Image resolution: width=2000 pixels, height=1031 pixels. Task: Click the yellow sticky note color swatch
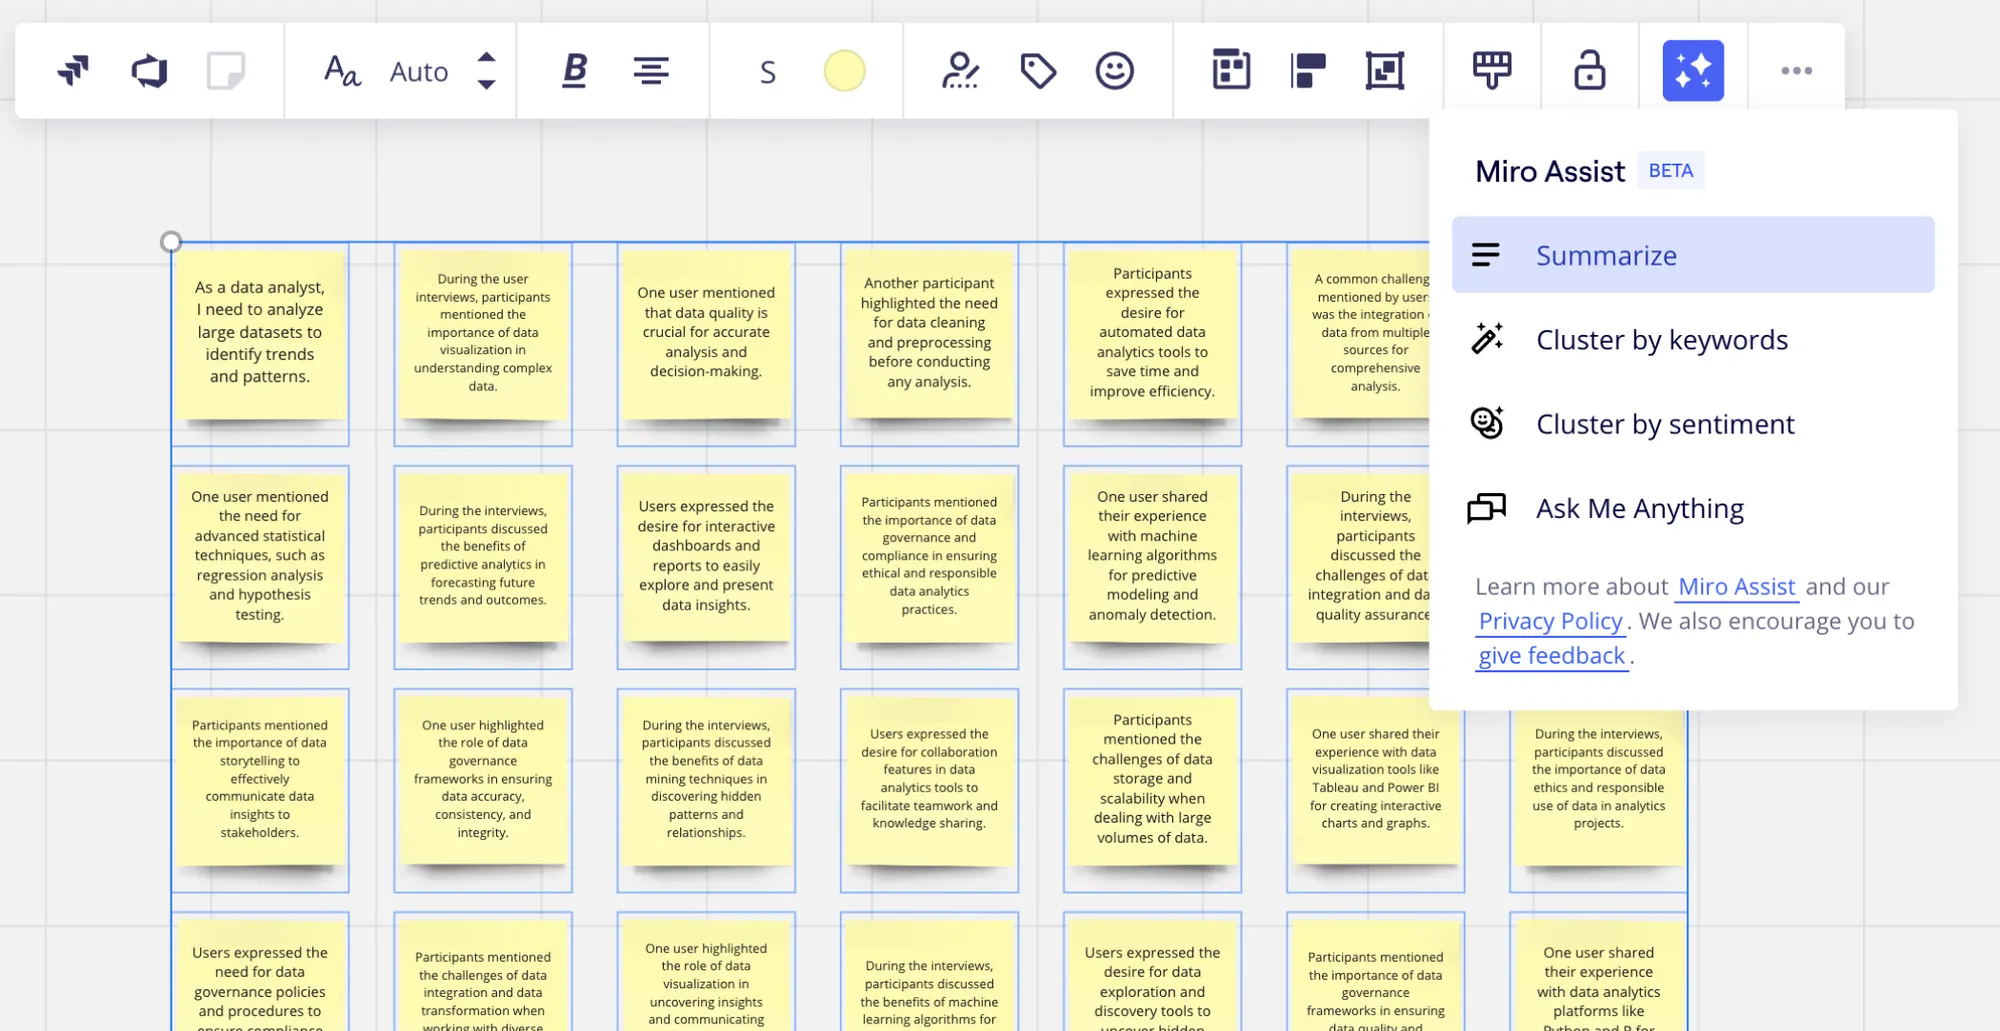(x=844, y=71)
